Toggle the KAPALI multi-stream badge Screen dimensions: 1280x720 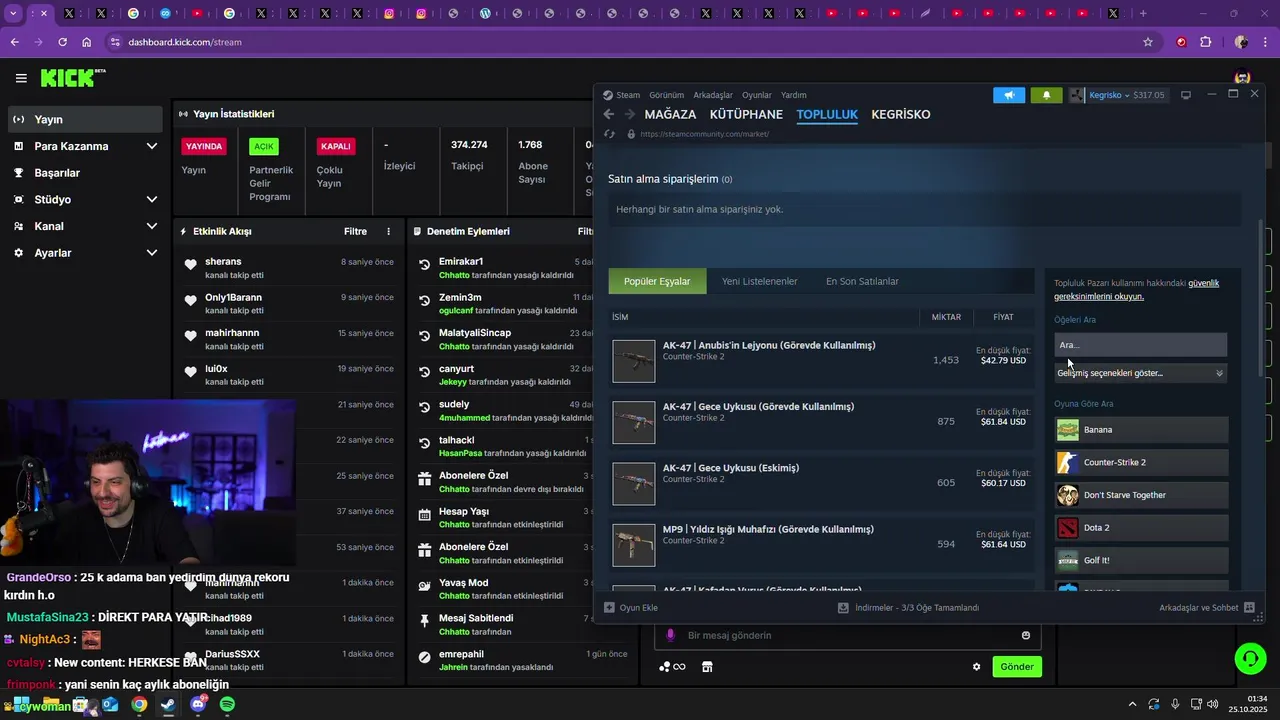(x=335, y=146)
